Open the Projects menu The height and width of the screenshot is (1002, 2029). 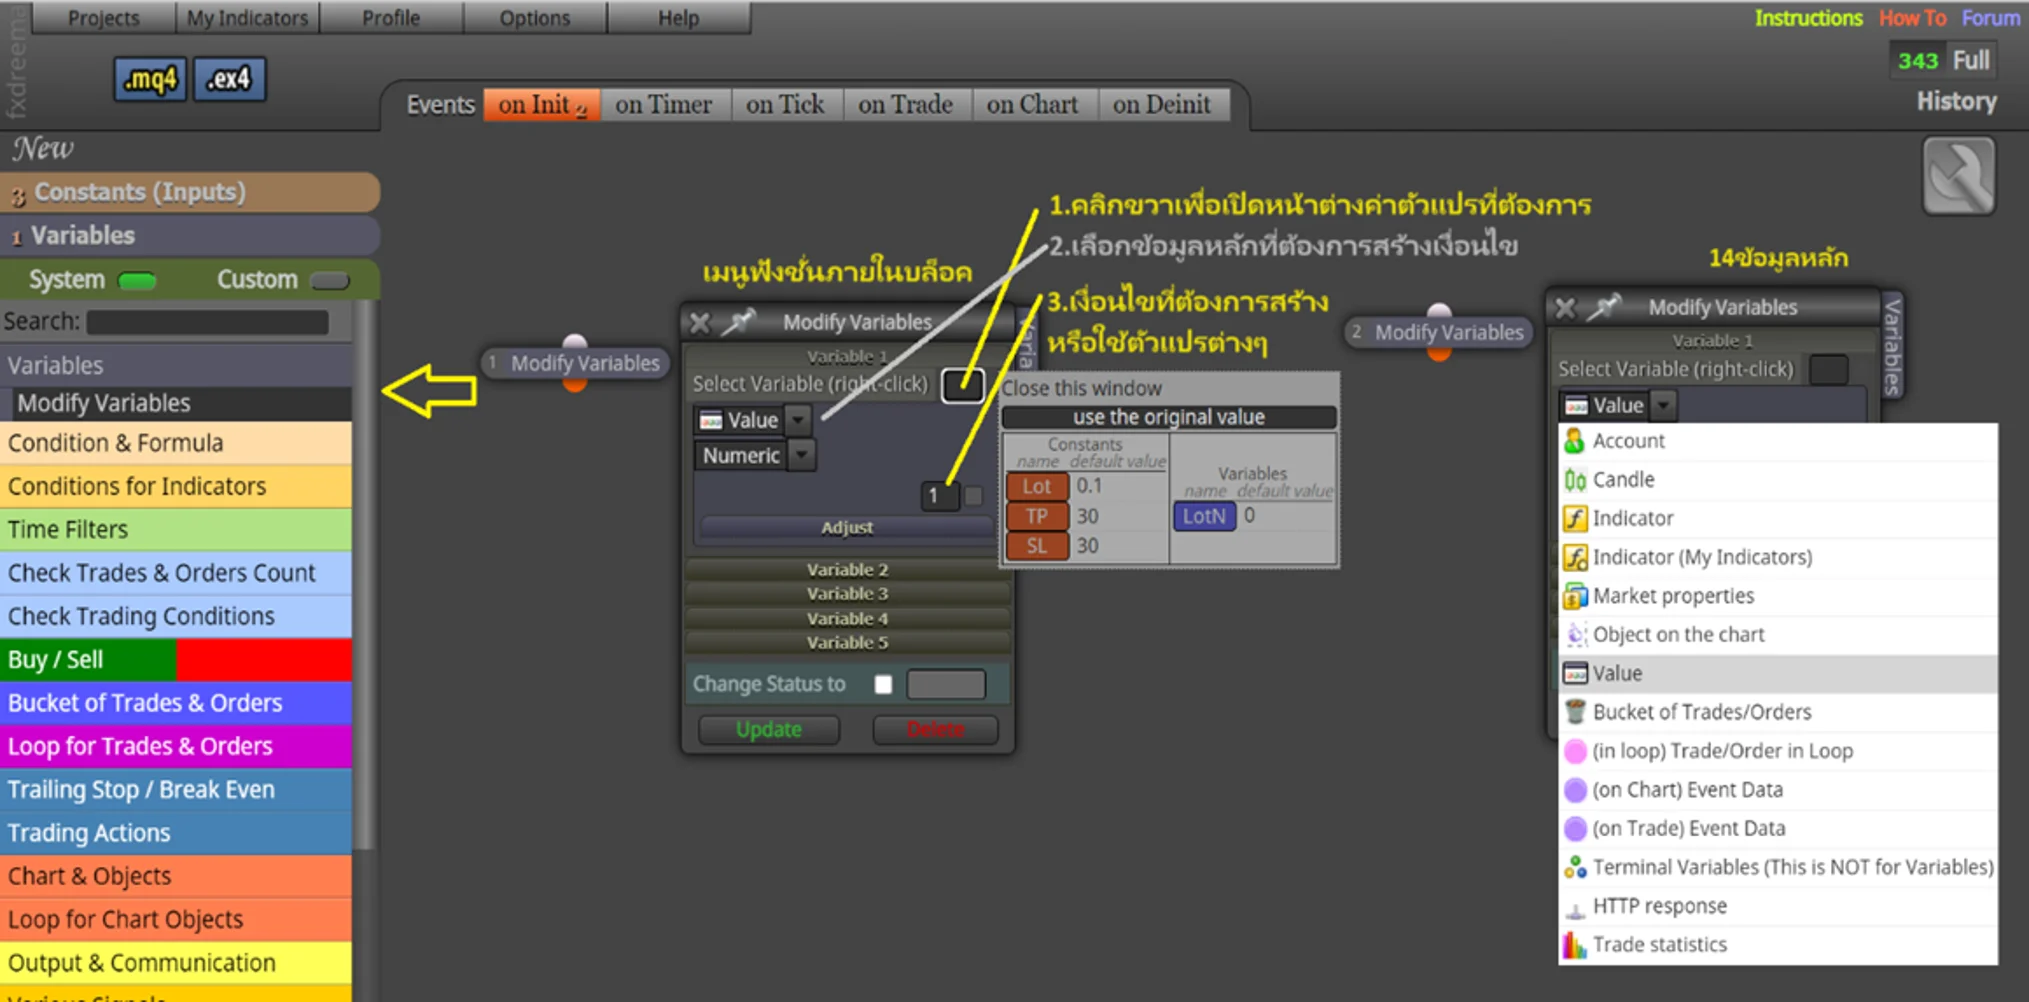(x=103, y=18)
